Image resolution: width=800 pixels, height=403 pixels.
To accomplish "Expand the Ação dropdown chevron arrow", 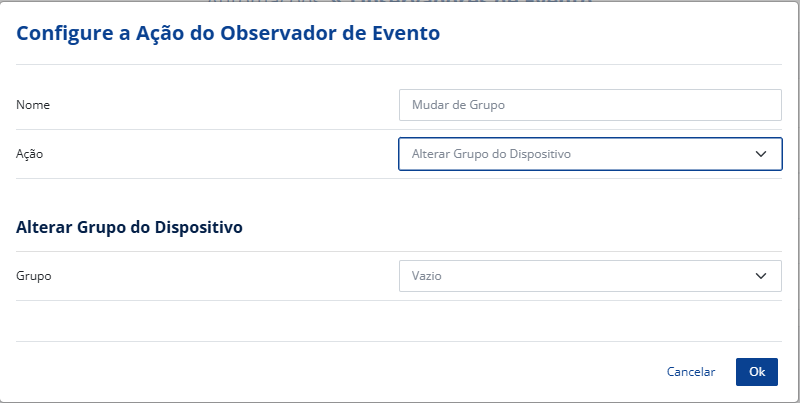I will [x=761, y=154].
